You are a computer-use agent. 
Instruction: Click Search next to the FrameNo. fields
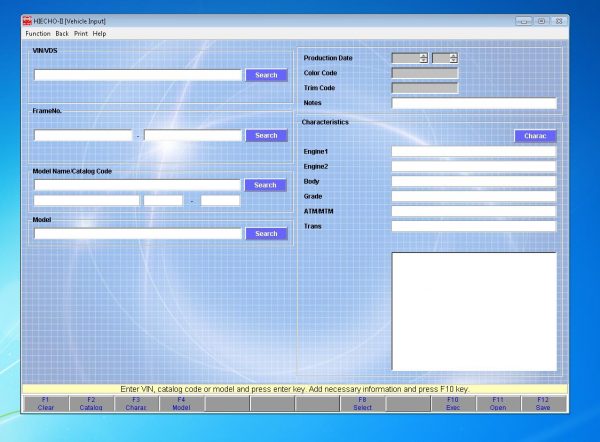(265, 135)
